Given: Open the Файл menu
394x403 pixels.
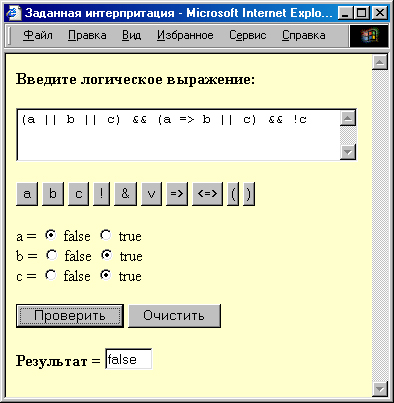Looking at the screenshot, I should [38, 35].
